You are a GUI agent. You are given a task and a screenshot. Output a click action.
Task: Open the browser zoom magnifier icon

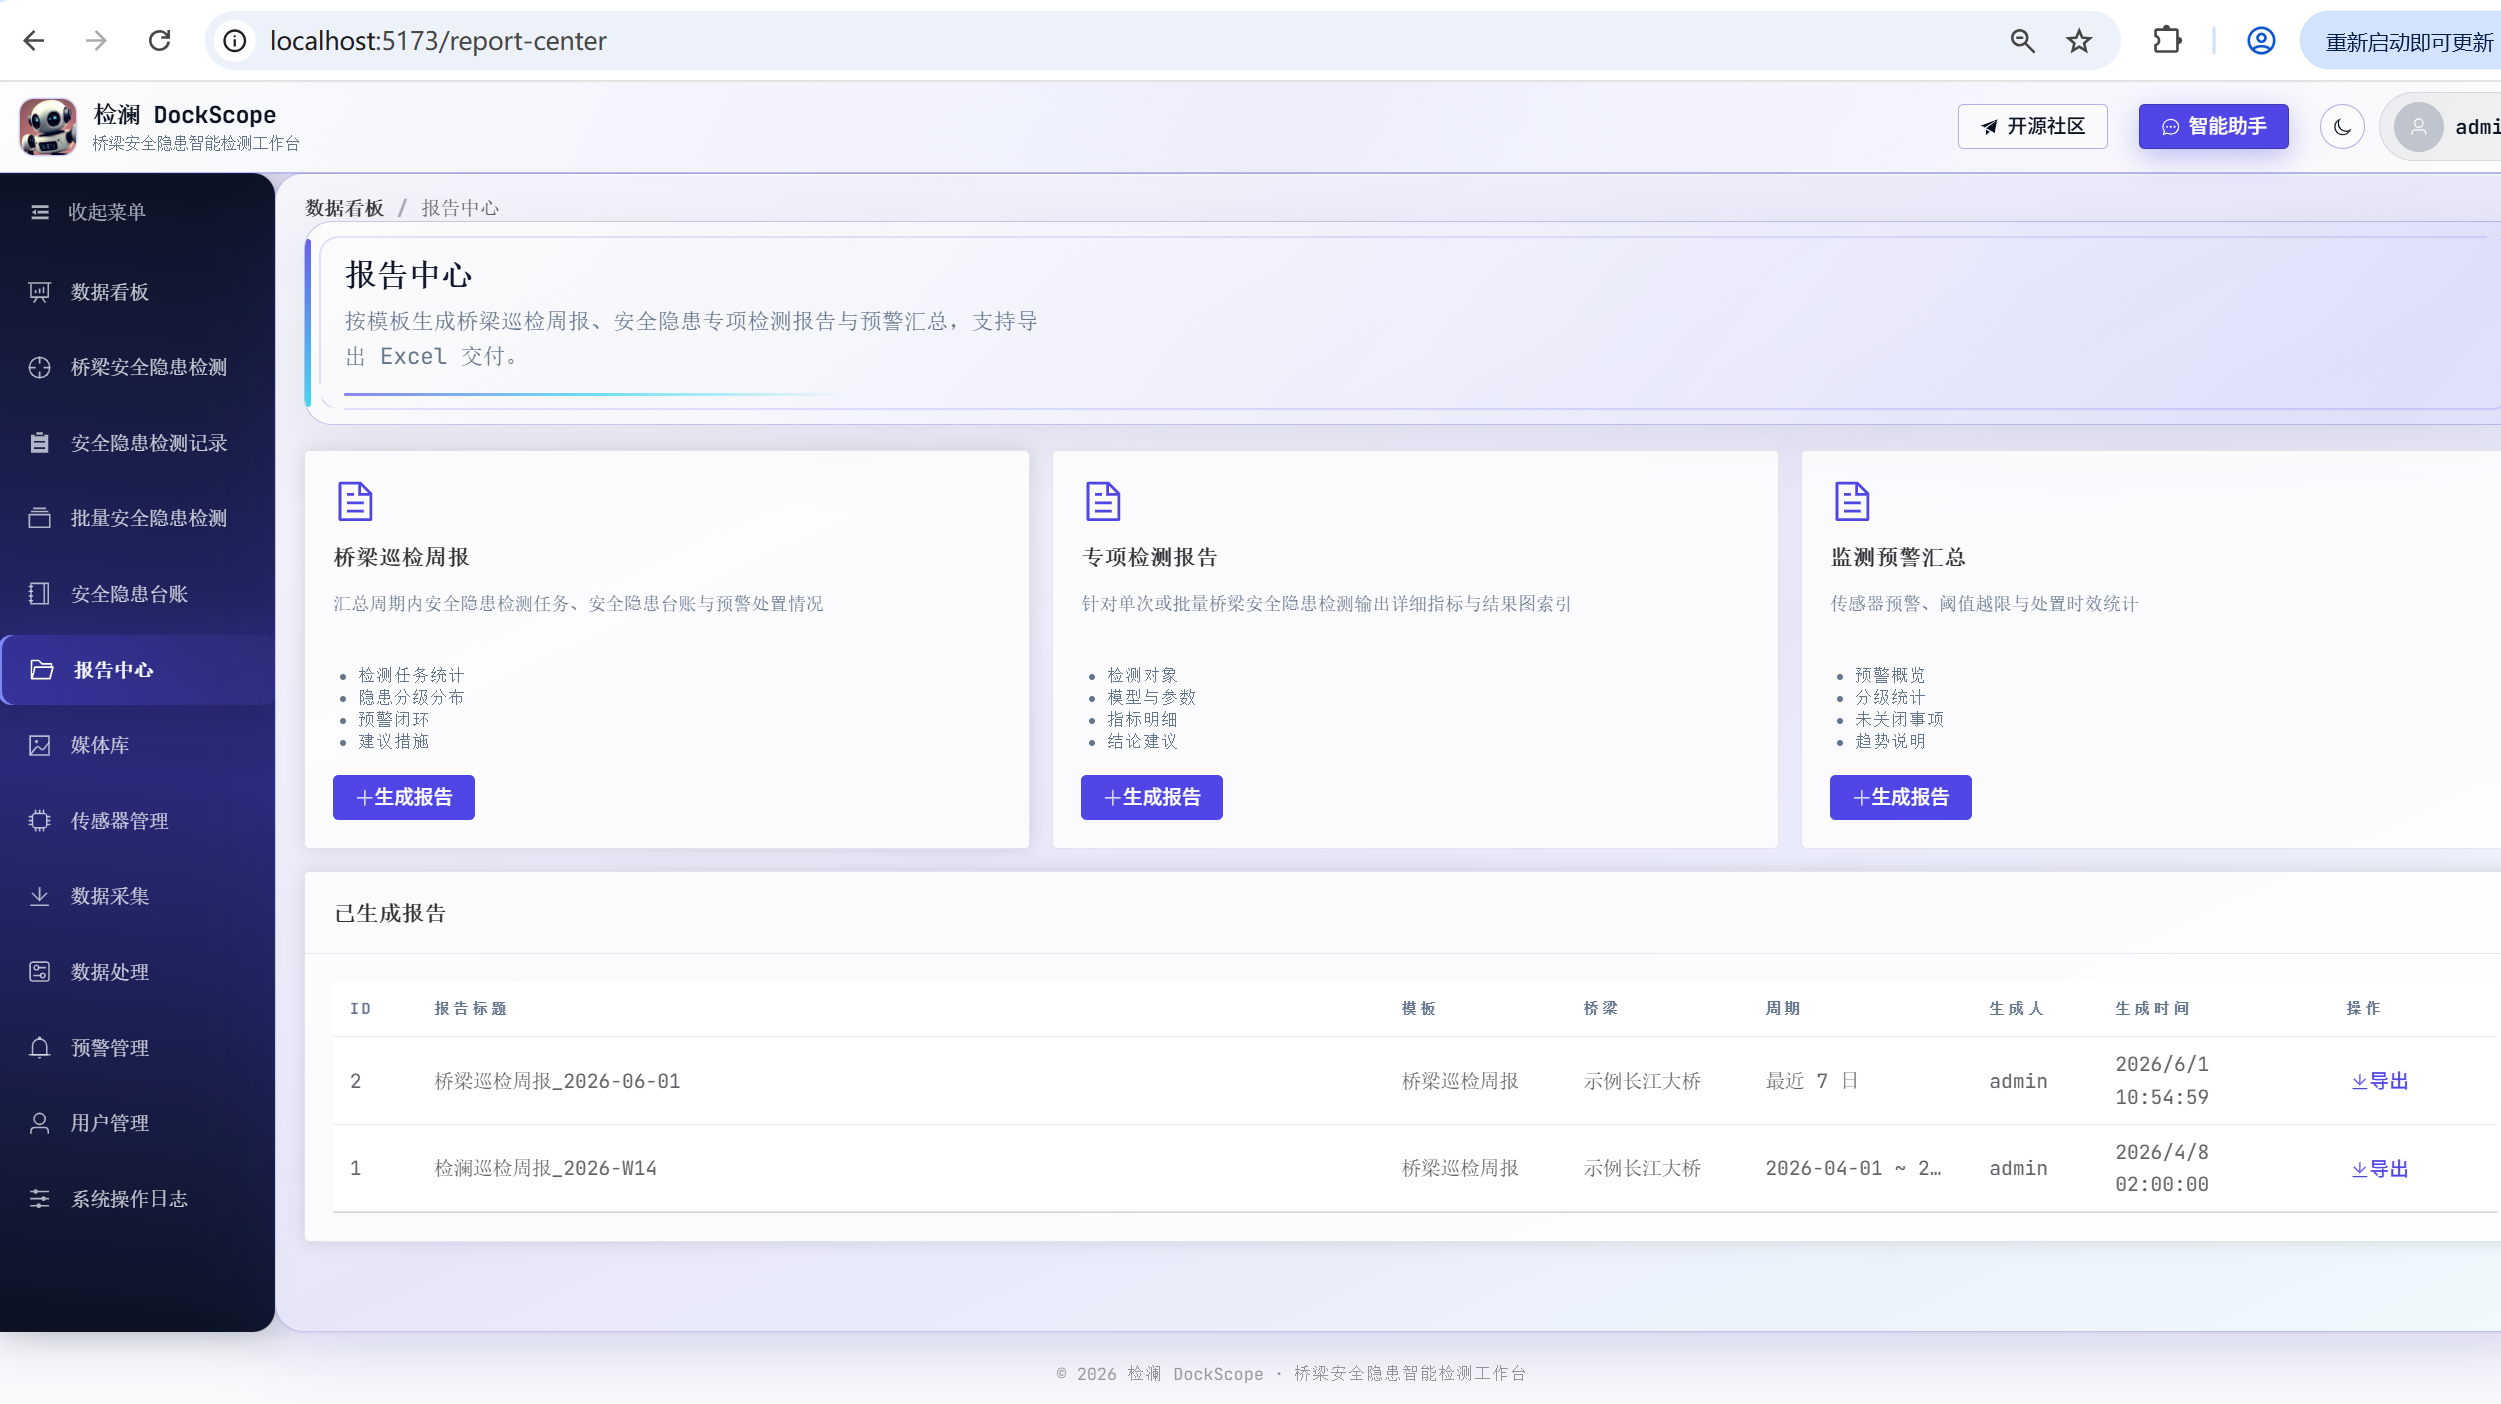[x=2022, y=41]
